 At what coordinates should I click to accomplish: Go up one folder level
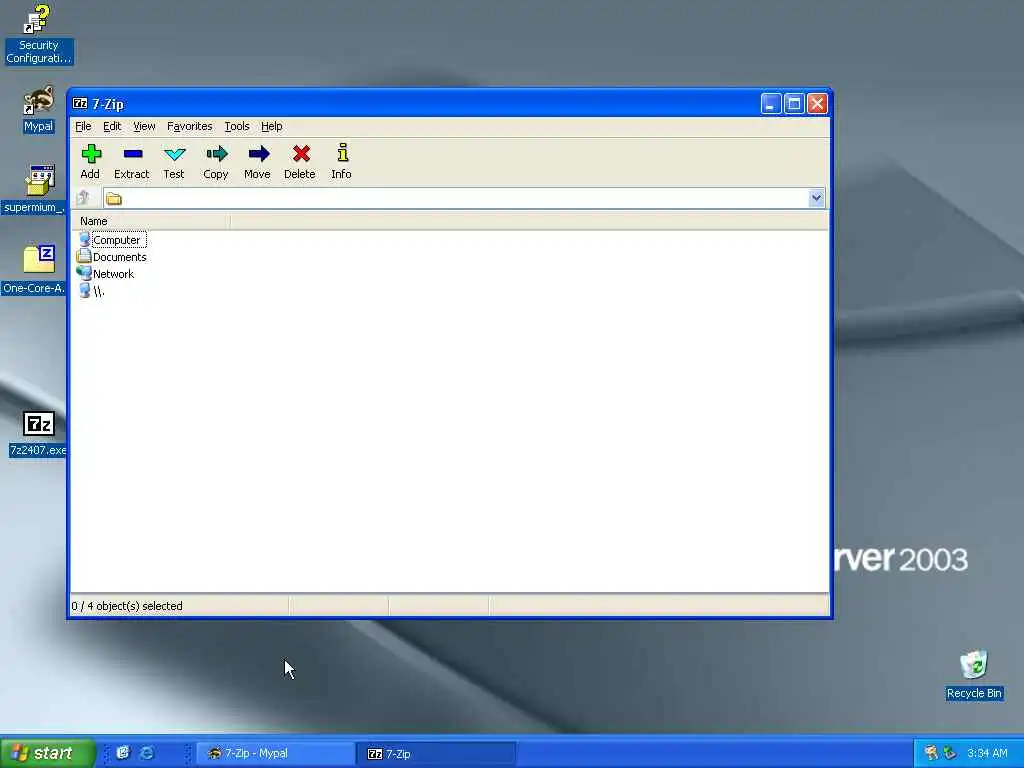tap(84, 198)
